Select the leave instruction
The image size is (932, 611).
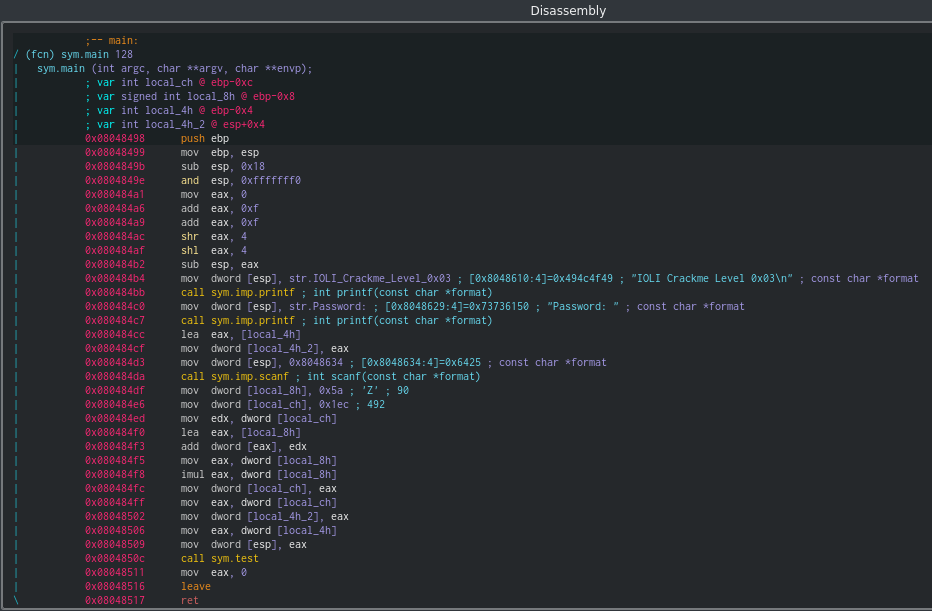coord(196,587)
